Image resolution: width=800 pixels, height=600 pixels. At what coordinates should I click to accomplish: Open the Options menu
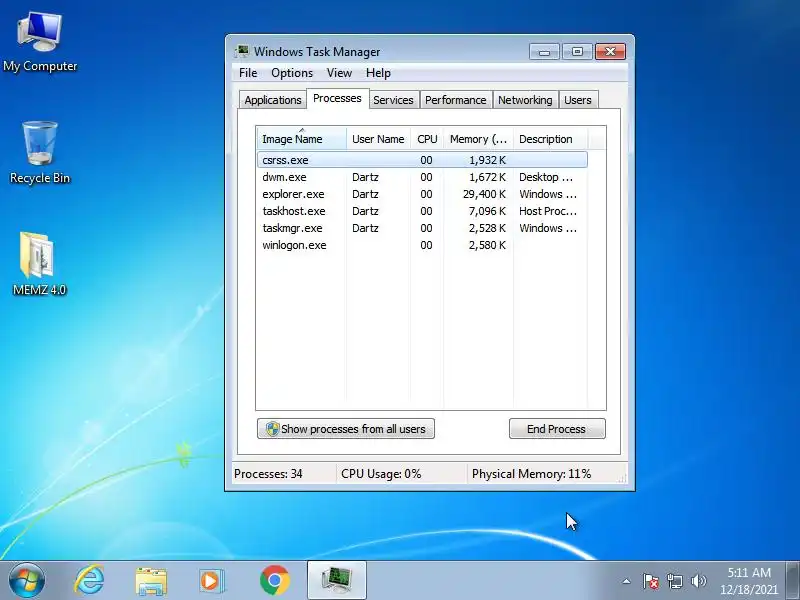click(x=292, y=73)
